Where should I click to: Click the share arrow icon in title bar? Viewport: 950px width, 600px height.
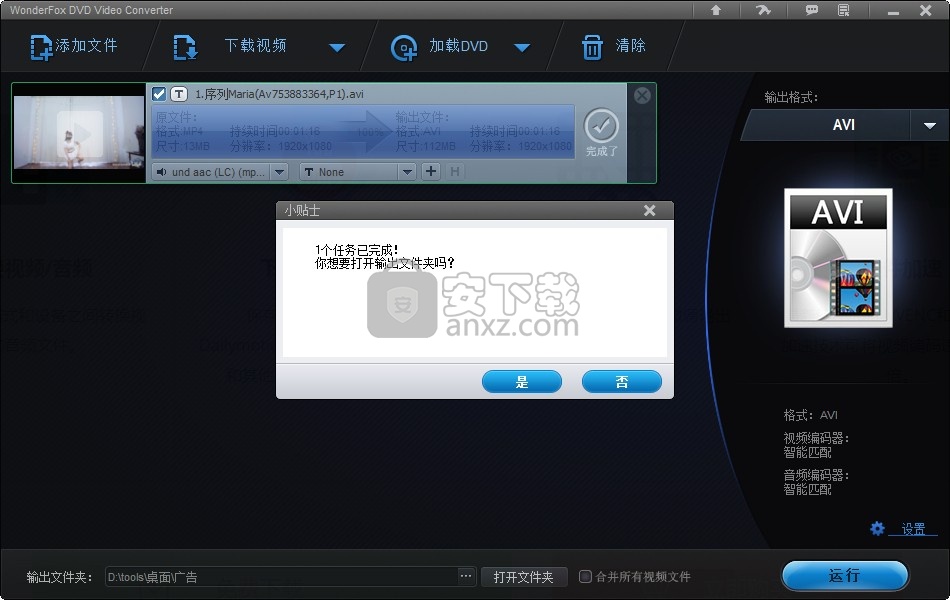(763, 10)
